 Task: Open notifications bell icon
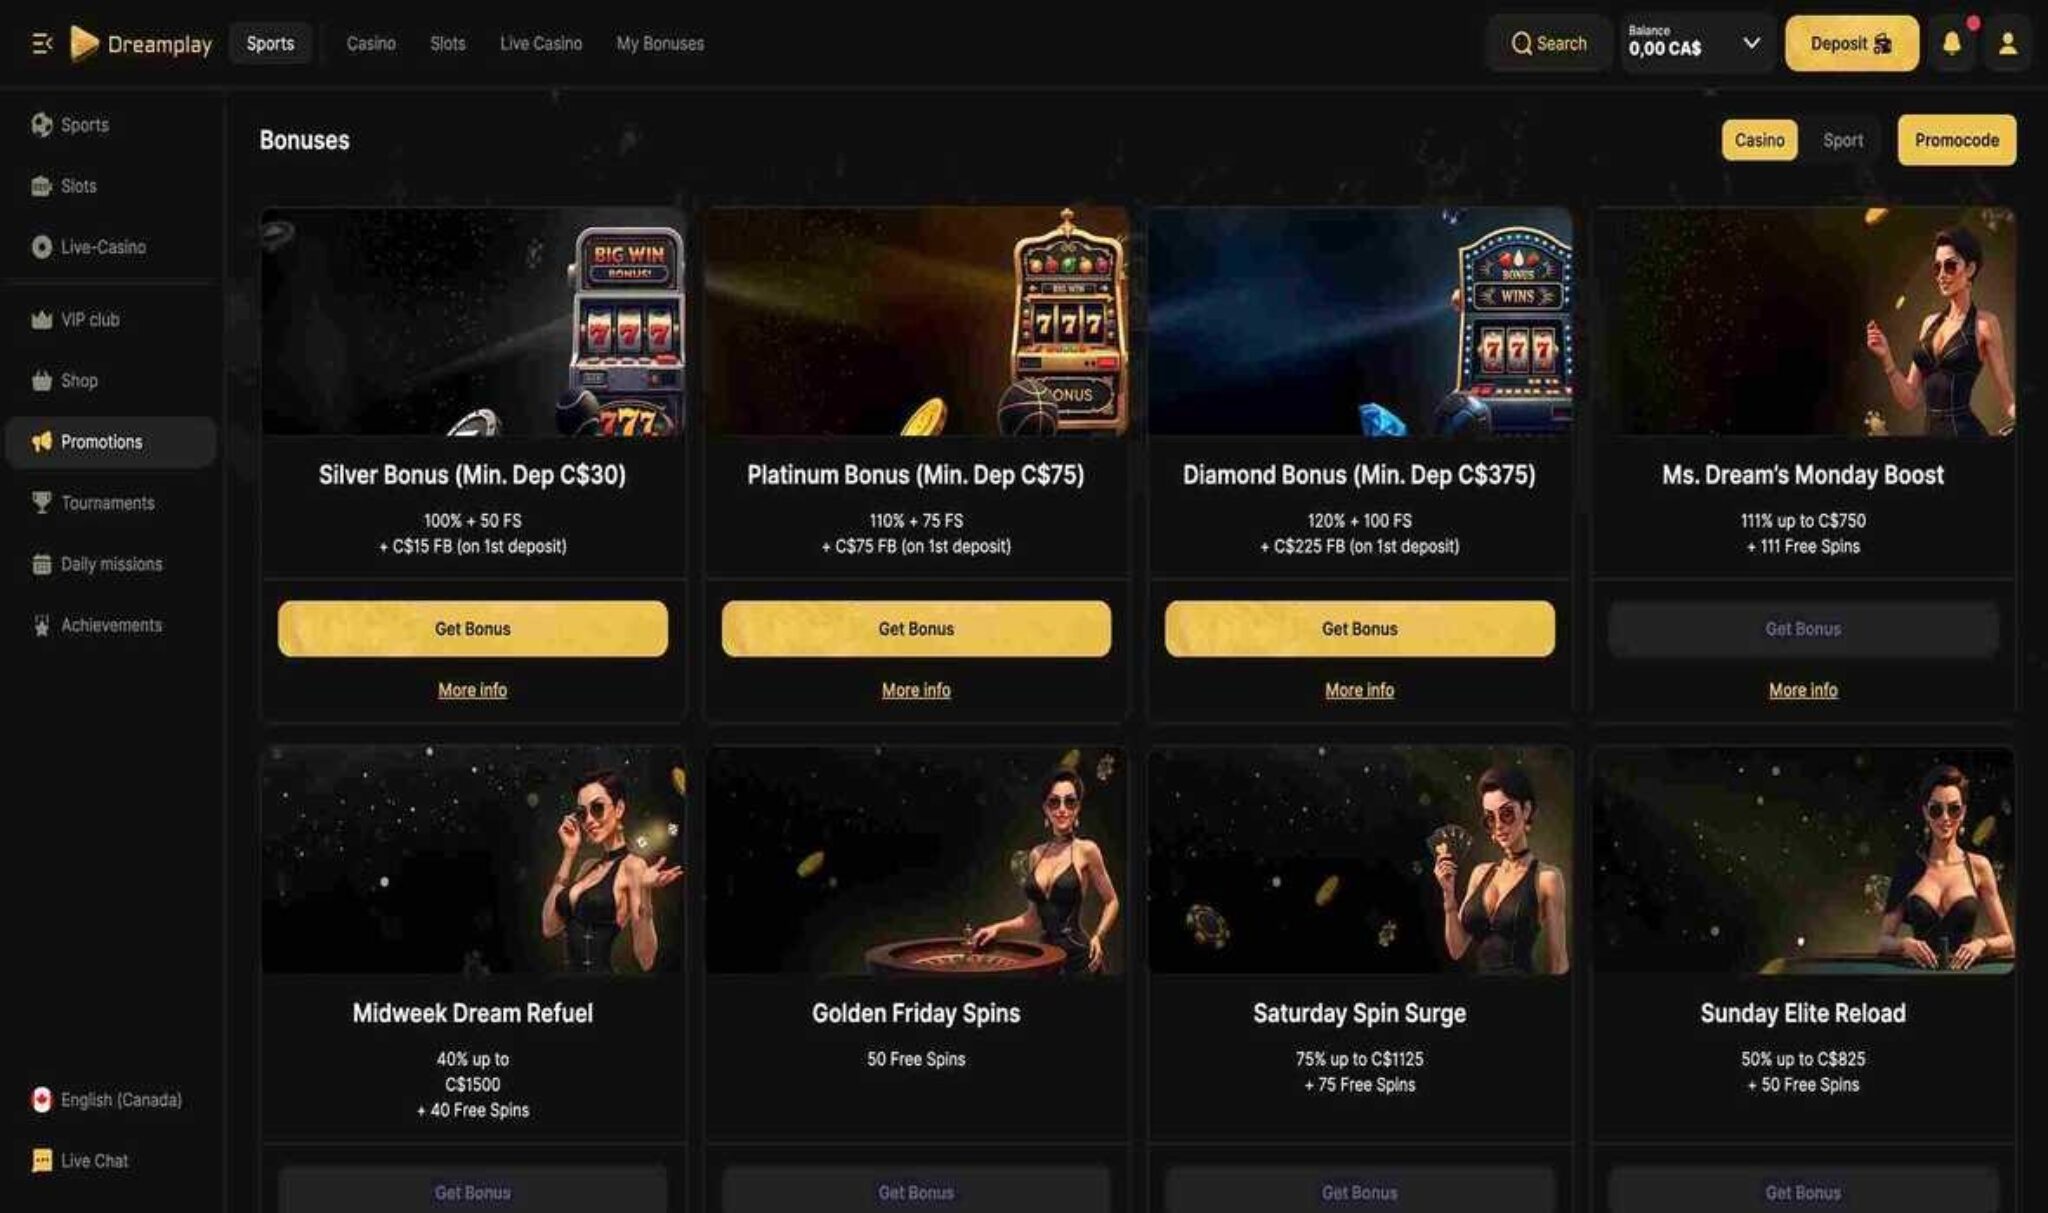[x=1951, y=43]
